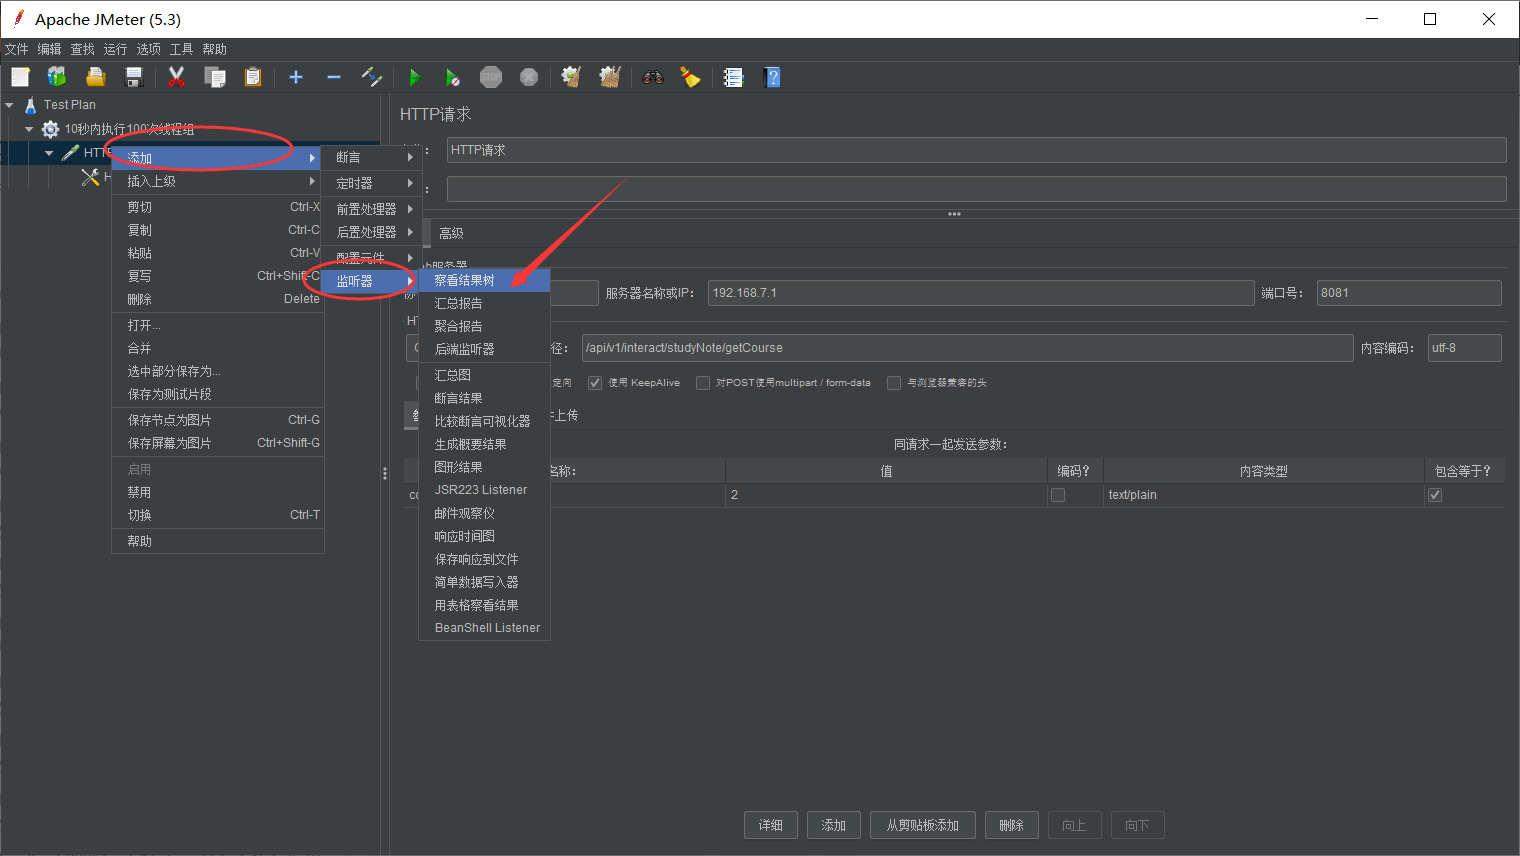Viewport: 1520px width, 856px height.
Task: Click the 删除 button below the table
Action: pyautogui.click(x=1012, y=825)
